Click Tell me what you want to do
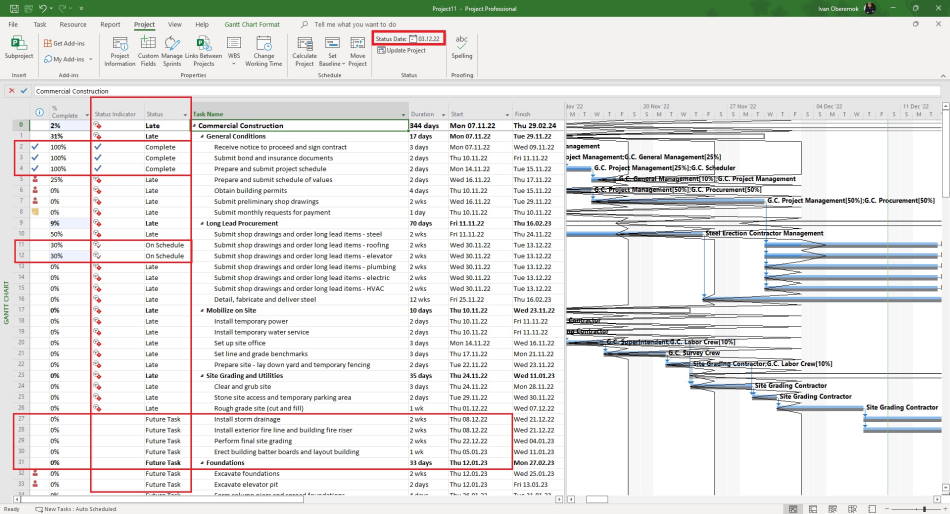Image resolution: width=950 pixels, height=514 pixels. (x=355, y=24)
